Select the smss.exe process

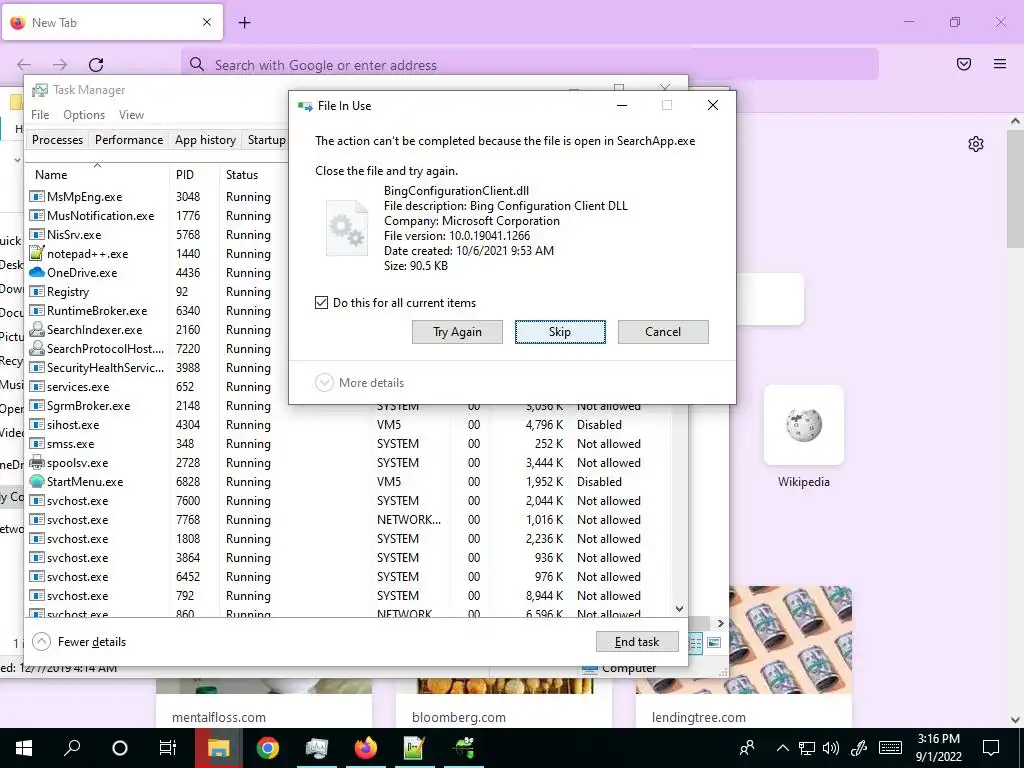coord(349,443)
